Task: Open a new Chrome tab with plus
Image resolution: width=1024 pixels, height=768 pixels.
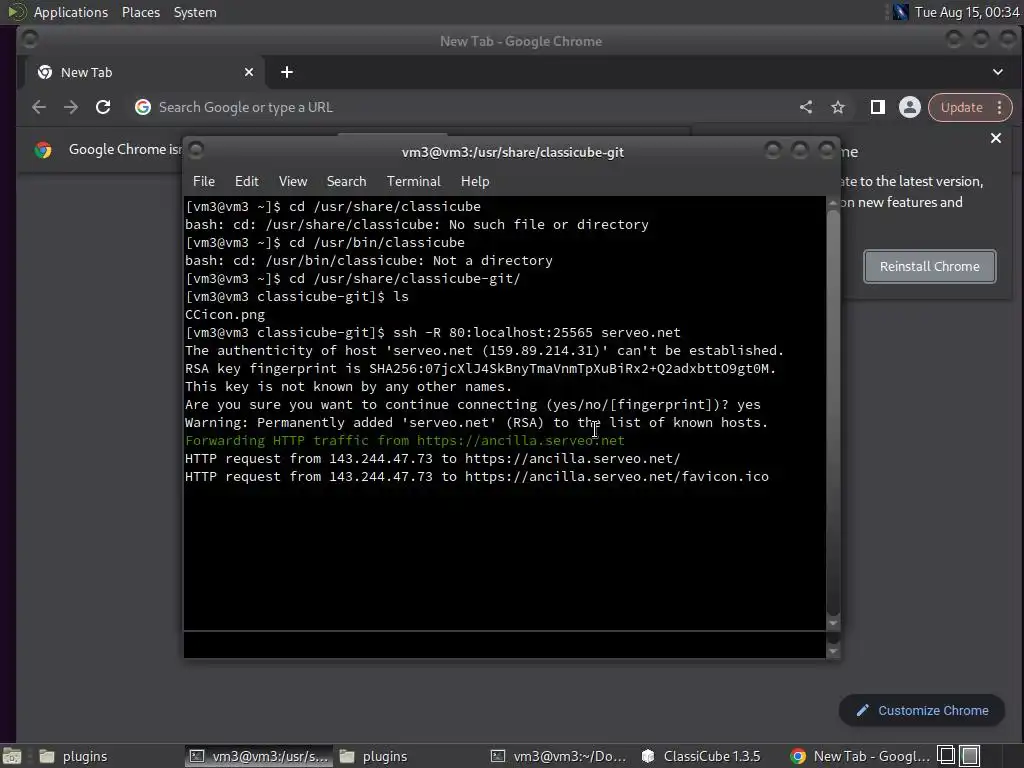Action: [x=287, y=72]
